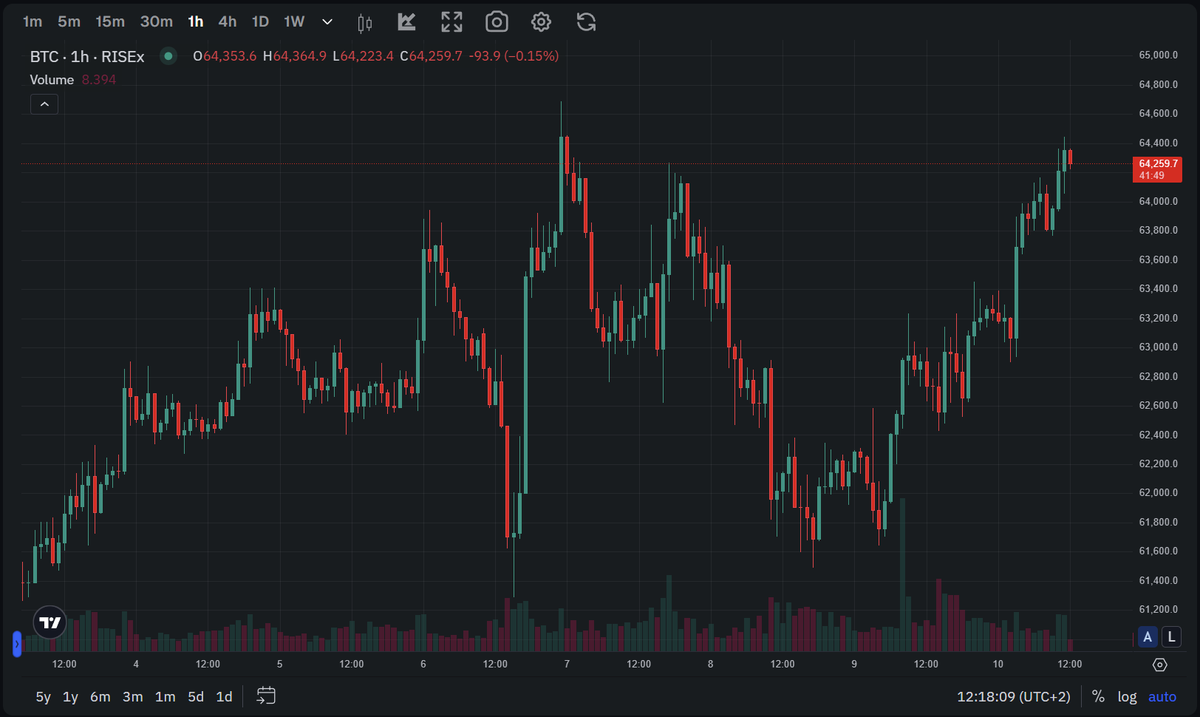Open the go to date calendar icon

[x=266, y=695]
